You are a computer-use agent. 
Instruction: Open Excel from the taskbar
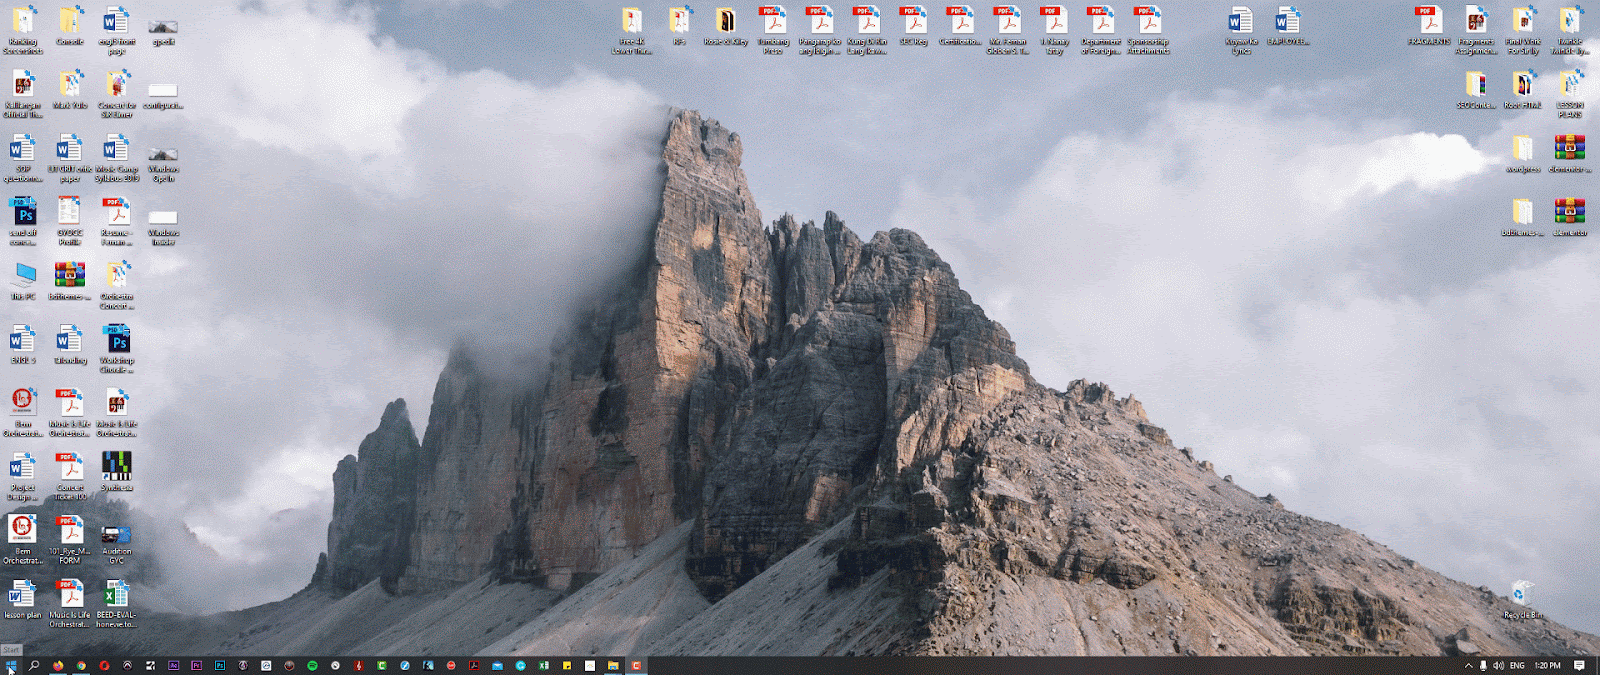click(x=544, y=665)
